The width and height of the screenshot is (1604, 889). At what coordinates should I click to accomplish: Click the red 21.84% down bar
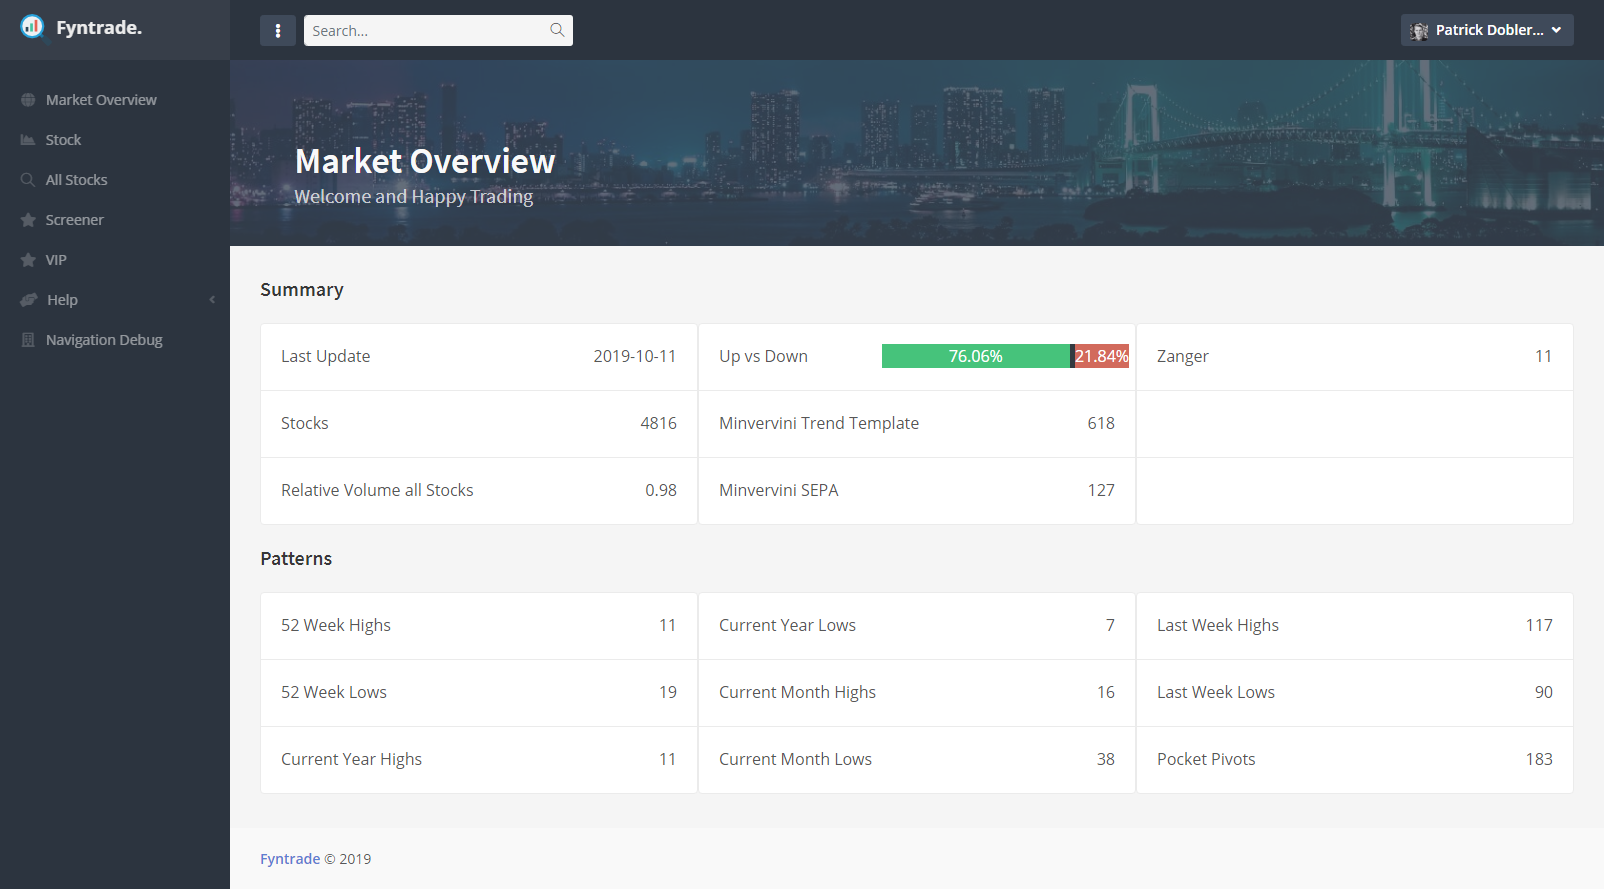coord(1102,356)
